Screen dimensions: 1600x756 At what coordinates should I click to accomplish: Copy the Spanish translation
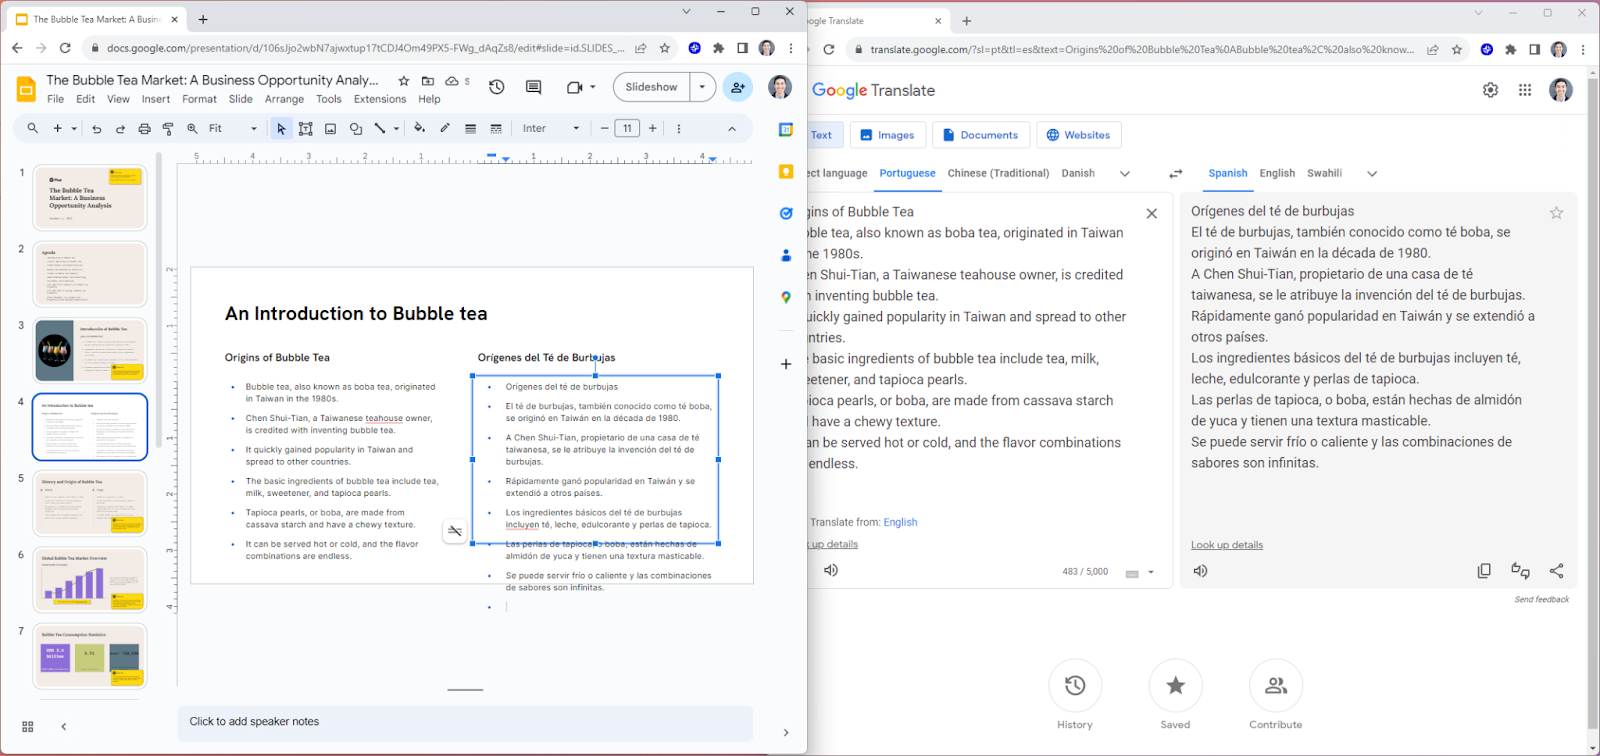tap(1484, 570)
